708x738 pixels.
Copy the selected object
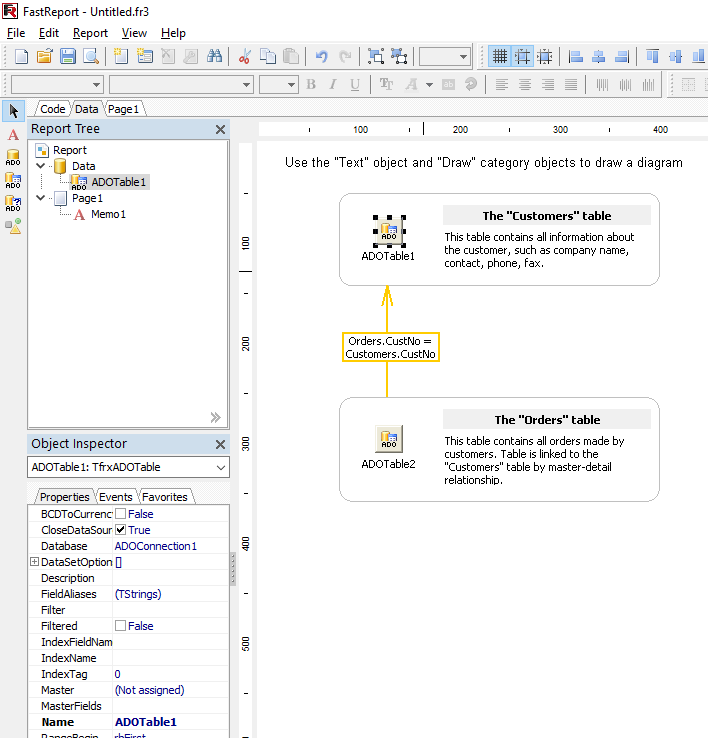(268, 56)
